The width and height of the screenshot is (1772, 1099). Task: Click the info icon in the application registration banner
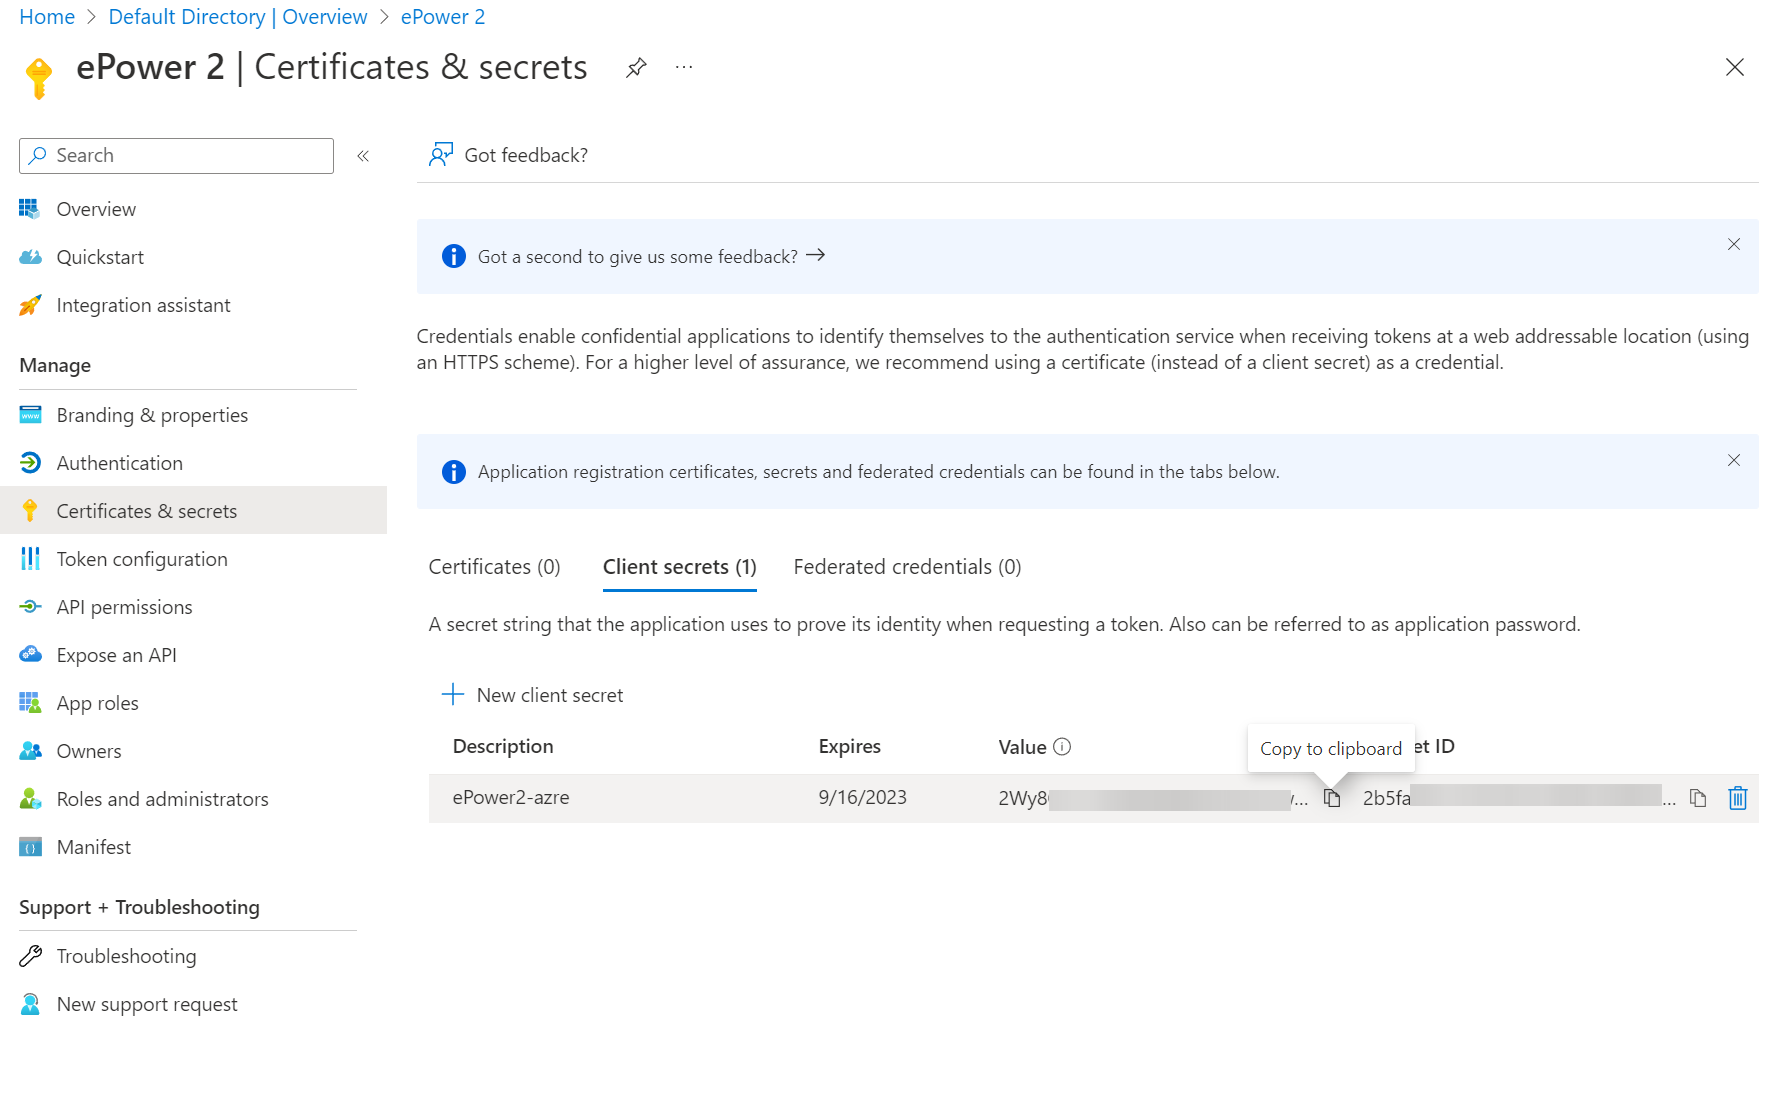tap(454, 472)
